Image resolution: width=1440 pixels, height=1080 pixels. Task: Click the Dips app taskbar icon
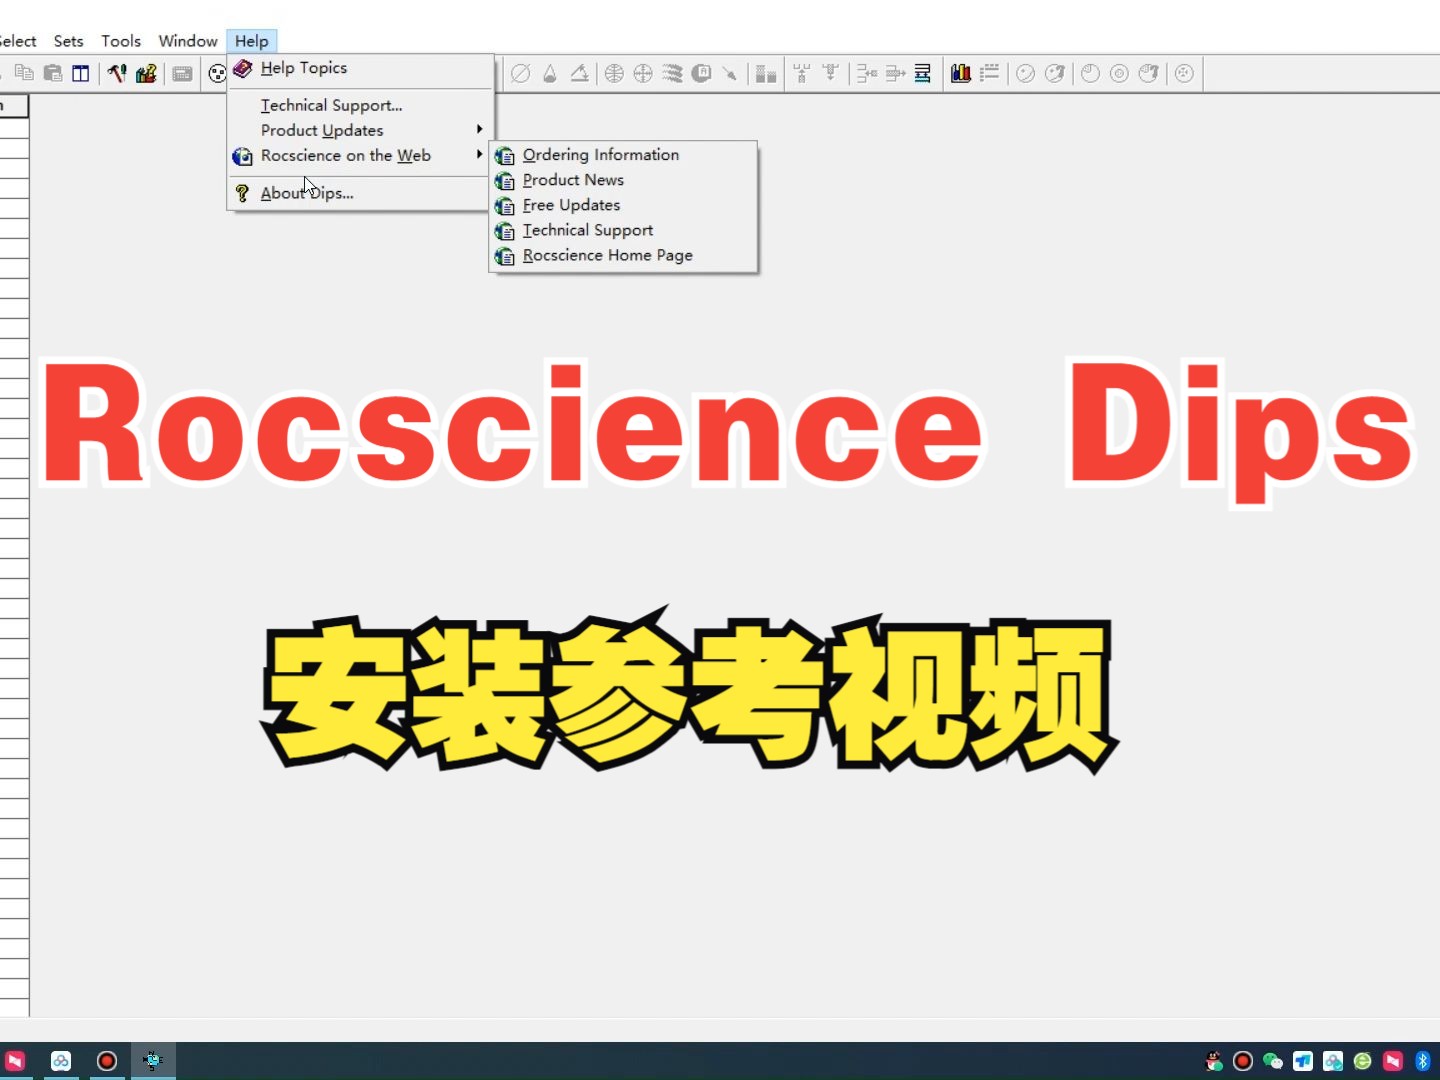click(153, 1061)
